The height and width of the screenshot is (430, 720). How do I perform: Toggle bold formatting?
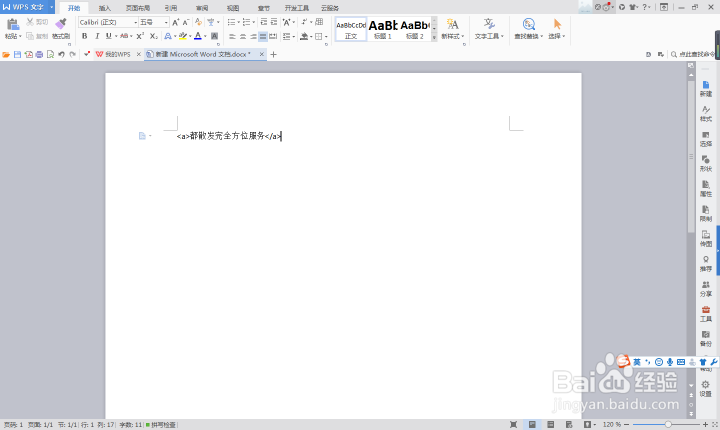coord(84,36)
